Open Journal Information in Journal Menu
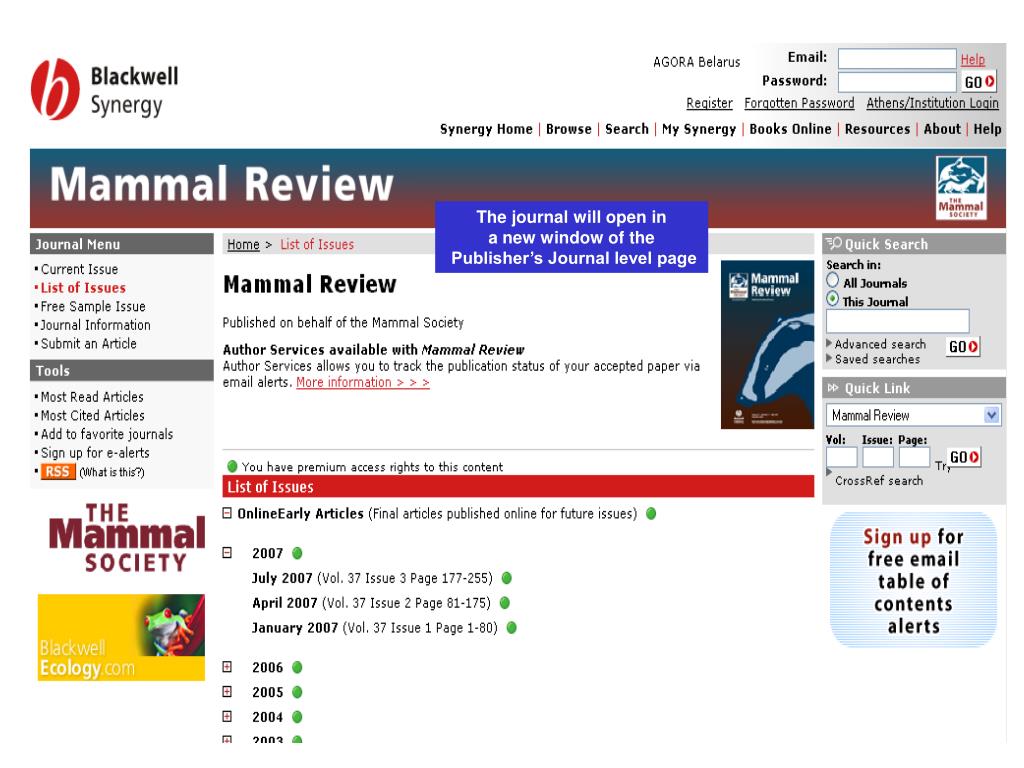Screen dimensions: 1024x768 click(x=95, y=325)
